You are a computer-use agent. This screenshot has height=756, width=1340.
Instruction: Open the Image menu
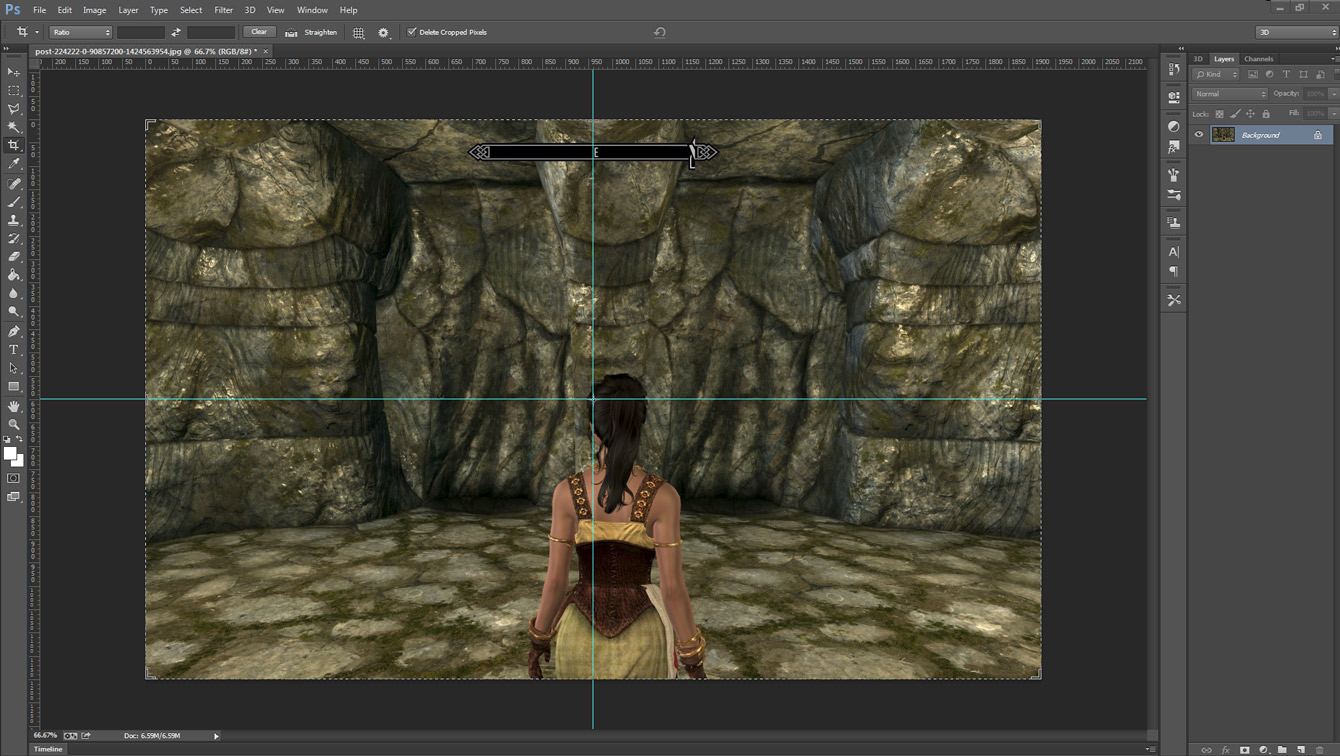[94, 10]
